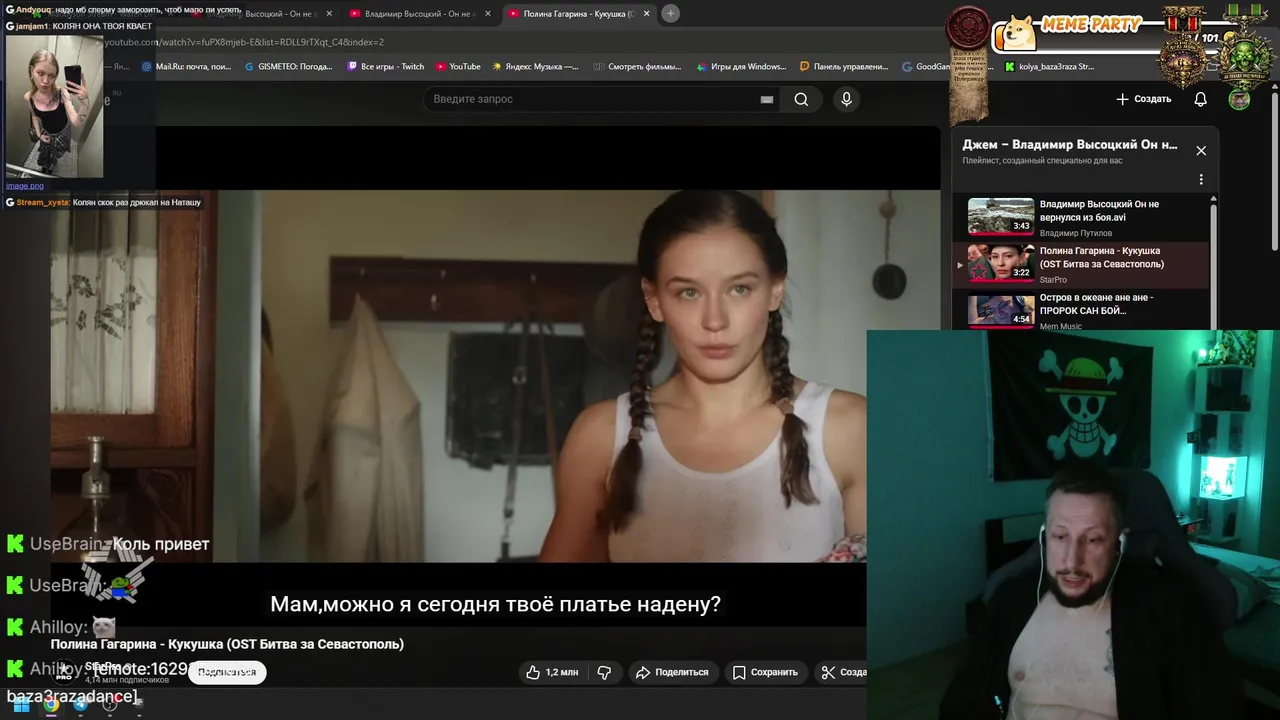Viewport: 1280px width, 720px height.
Task: Open a new browser tab with plus button
Action: click(x=671, y=14)
